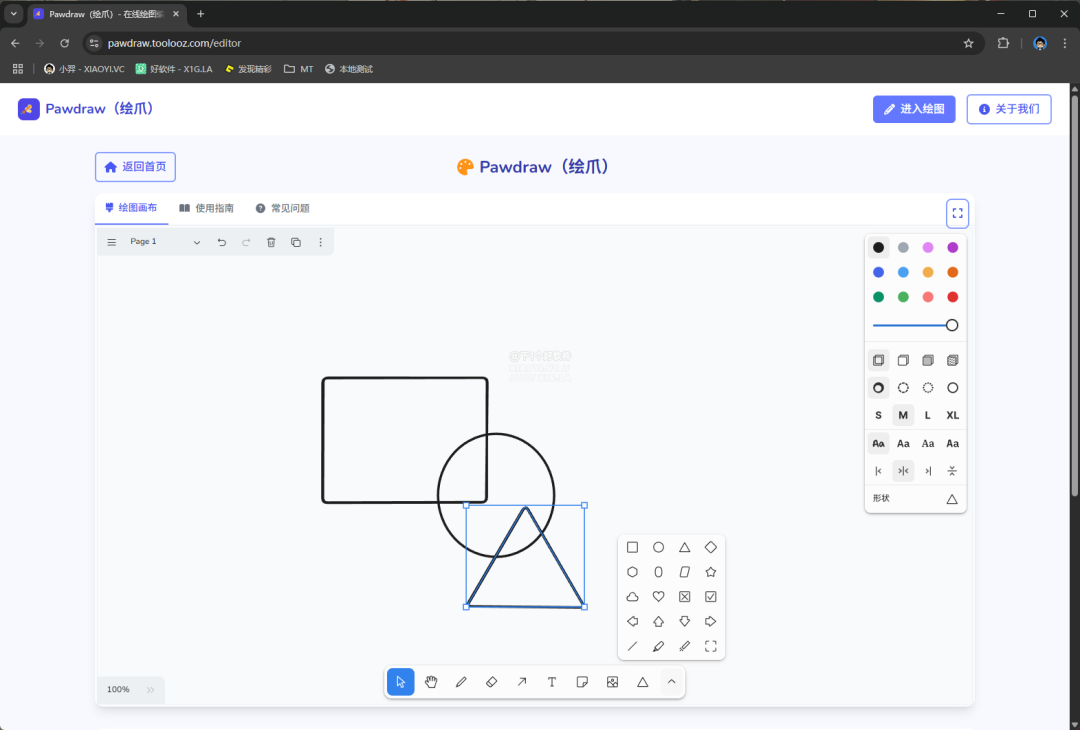This screenshot has height=730, width=1080.
Task: Select the Hand pan tool
Action: [431, 682]
